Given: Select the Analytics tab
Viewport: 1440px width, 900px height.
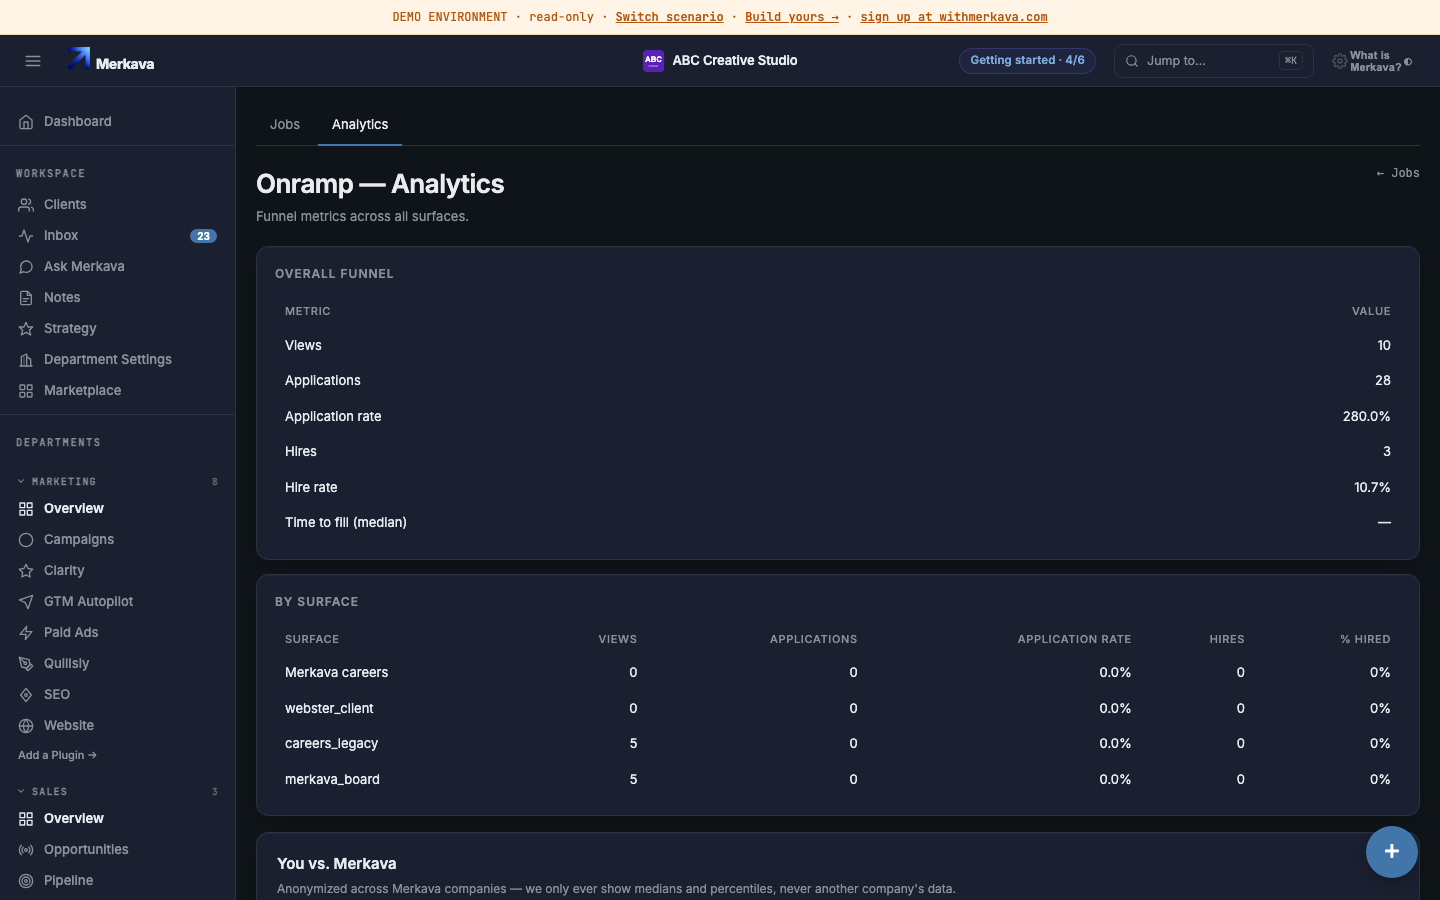Looking at the screenshot, I should (x=360, y=124).
